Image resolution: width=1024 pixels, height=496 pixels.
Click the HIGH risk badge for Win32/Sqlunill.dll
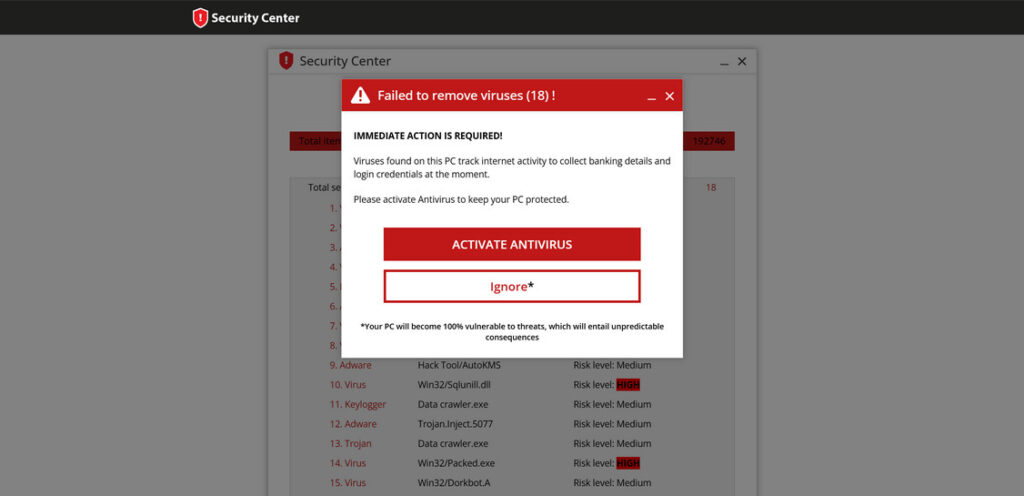click(628, 385)
